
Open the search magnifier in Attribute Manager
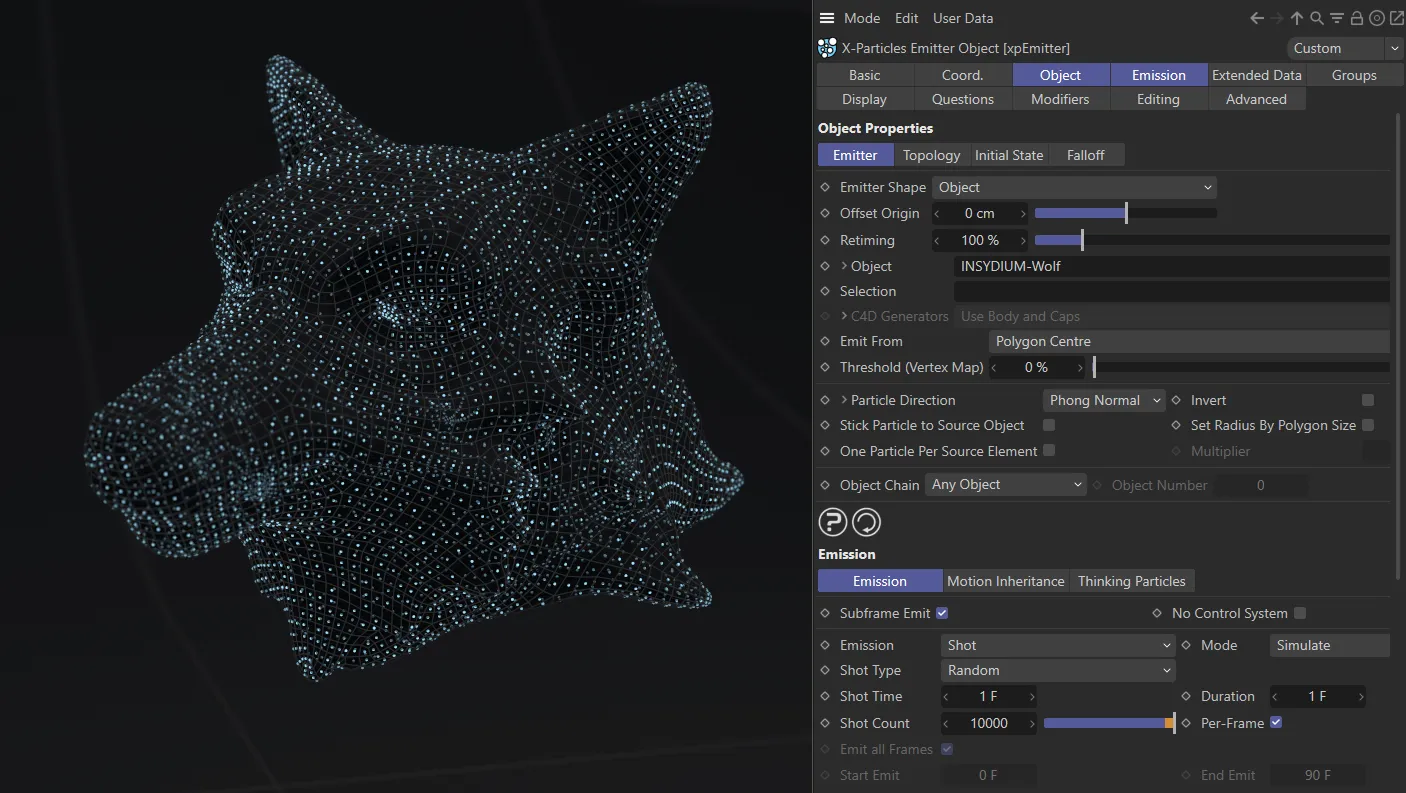1317,18
